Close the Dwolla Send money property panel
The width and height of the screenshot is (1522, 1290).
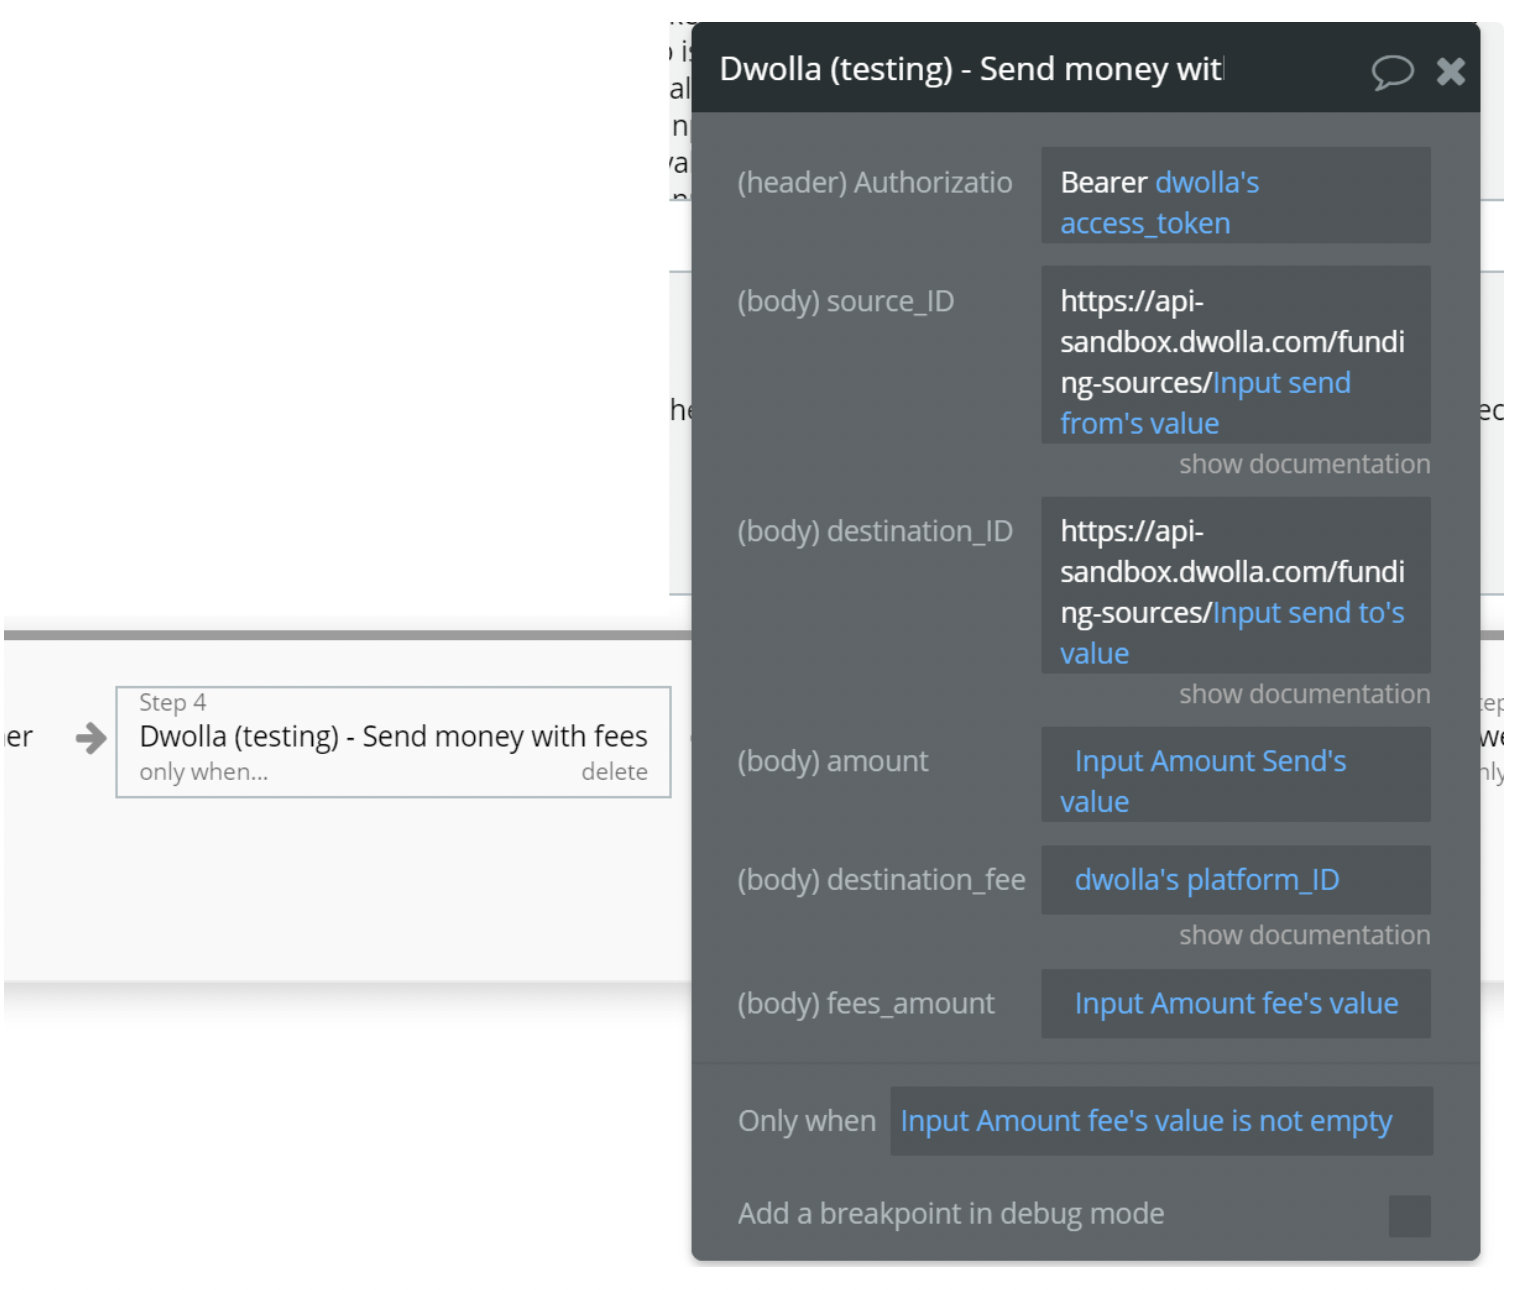[1451, 71]
